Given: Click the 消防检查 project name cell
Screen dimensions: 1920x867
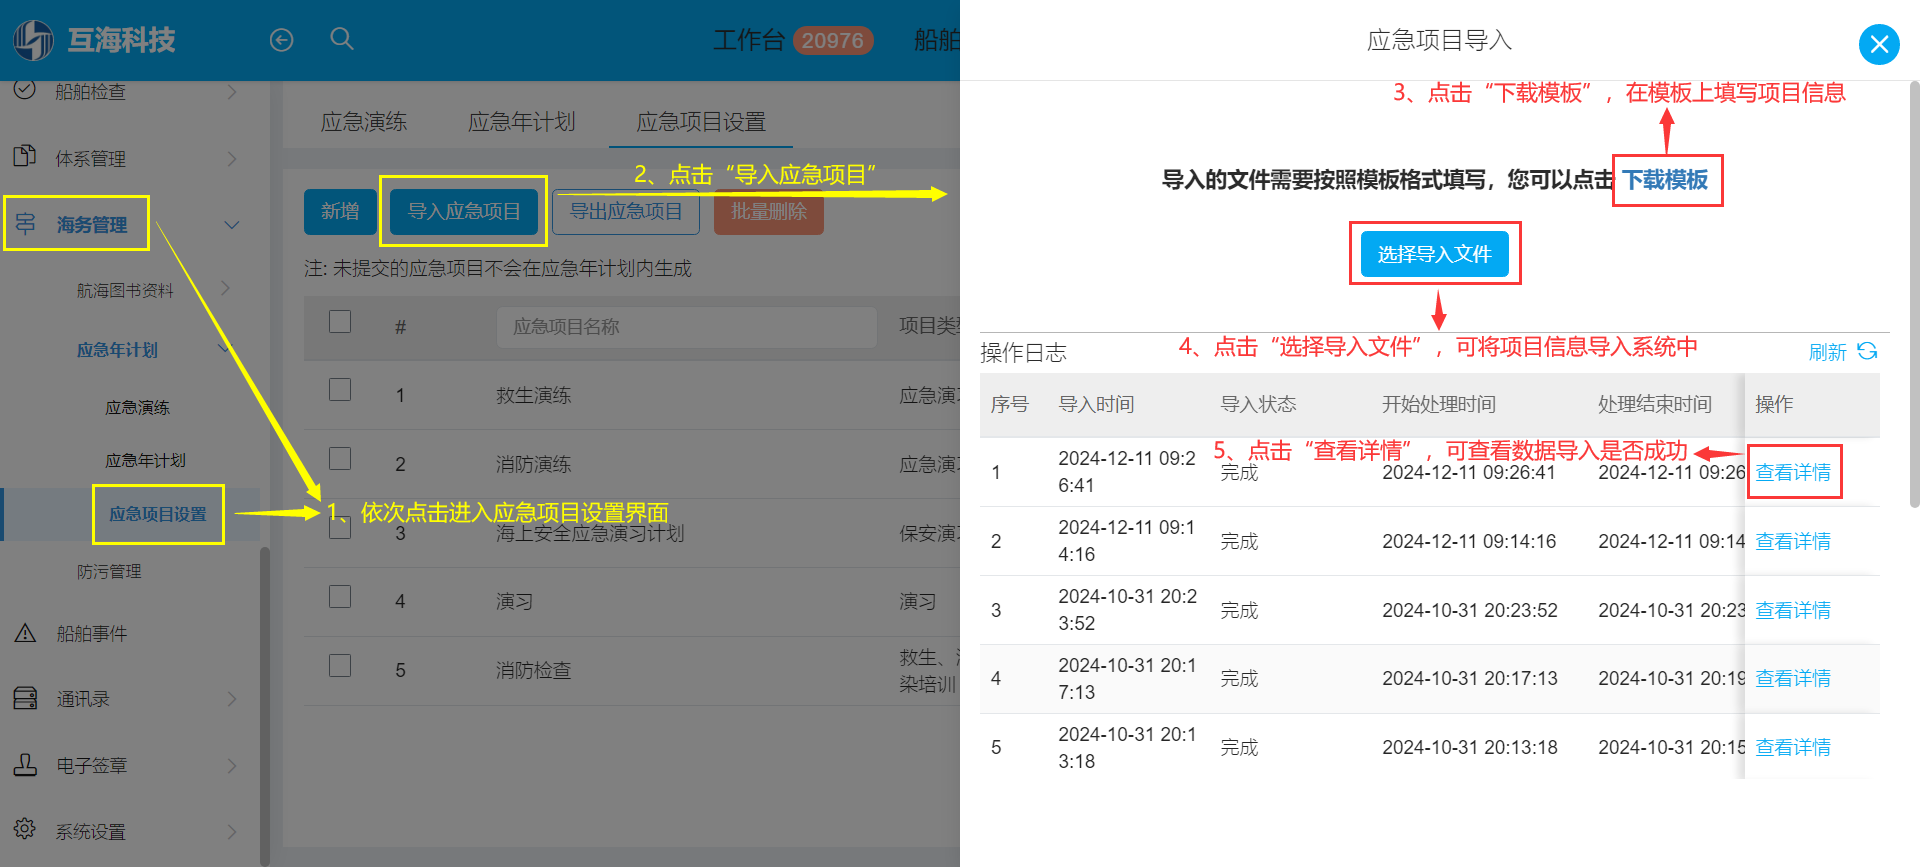Looking at the screenshot, I should pos(534,670).
